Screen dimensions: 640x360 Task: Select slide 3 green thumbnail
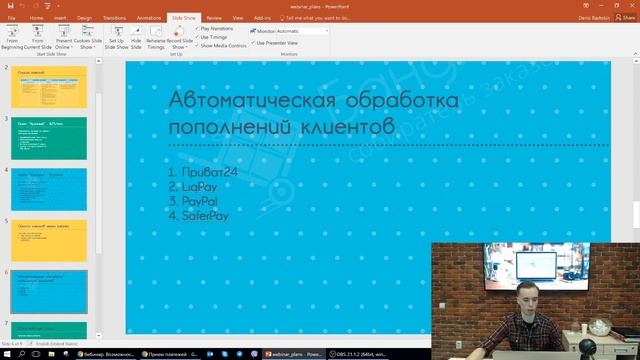(49, 138)
